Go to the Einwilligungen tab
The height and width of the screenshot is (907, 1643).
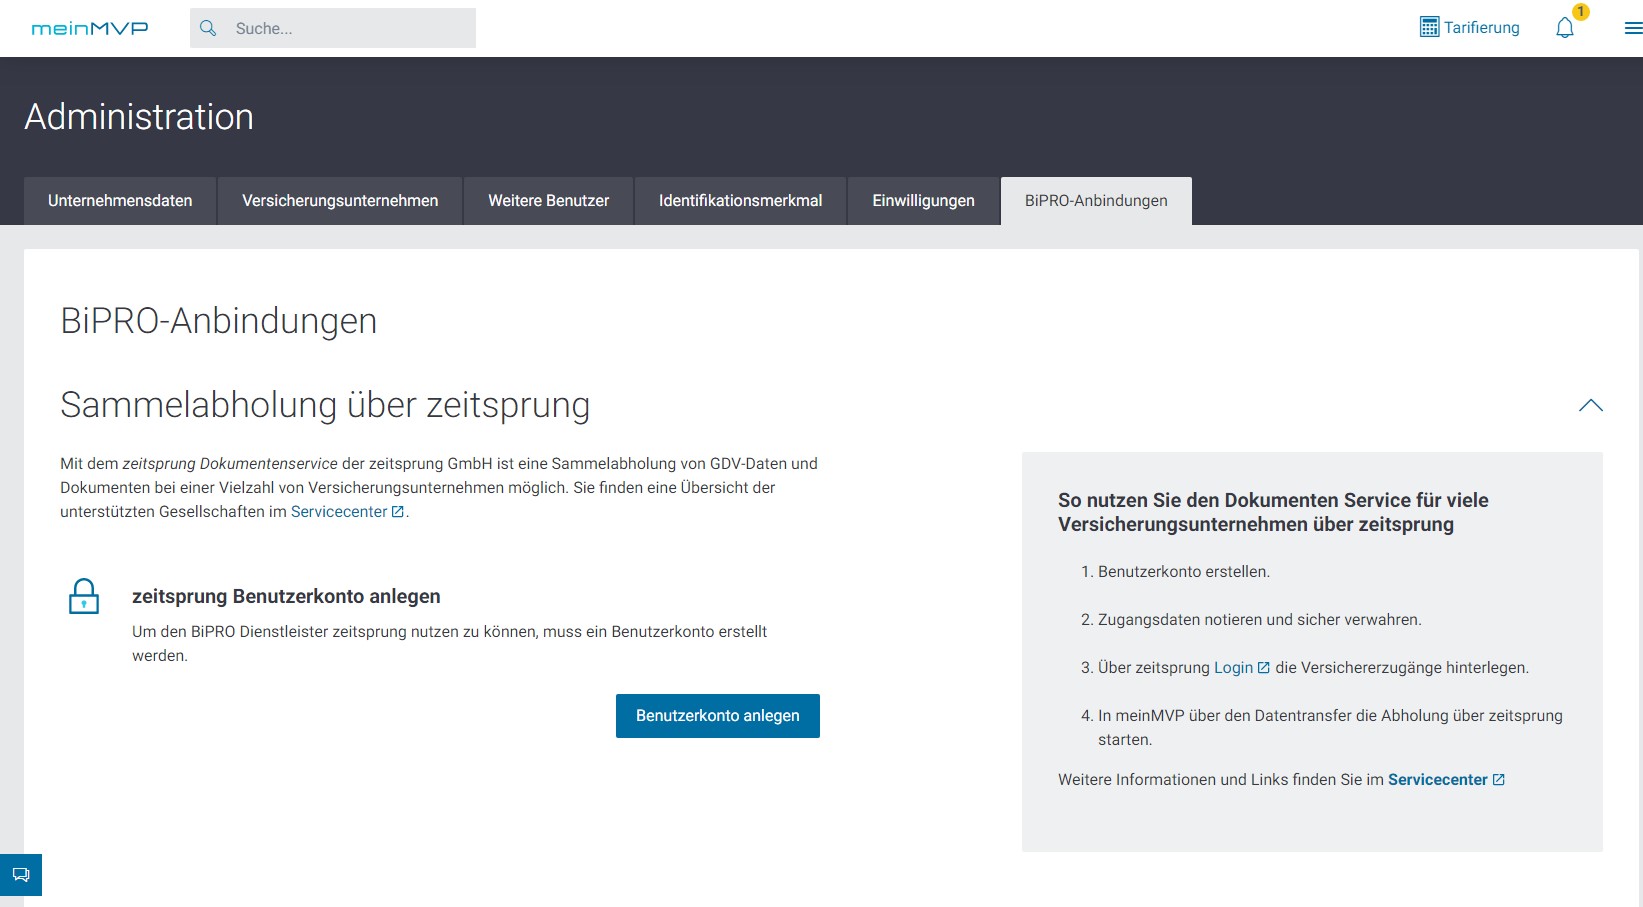(923, 201)
